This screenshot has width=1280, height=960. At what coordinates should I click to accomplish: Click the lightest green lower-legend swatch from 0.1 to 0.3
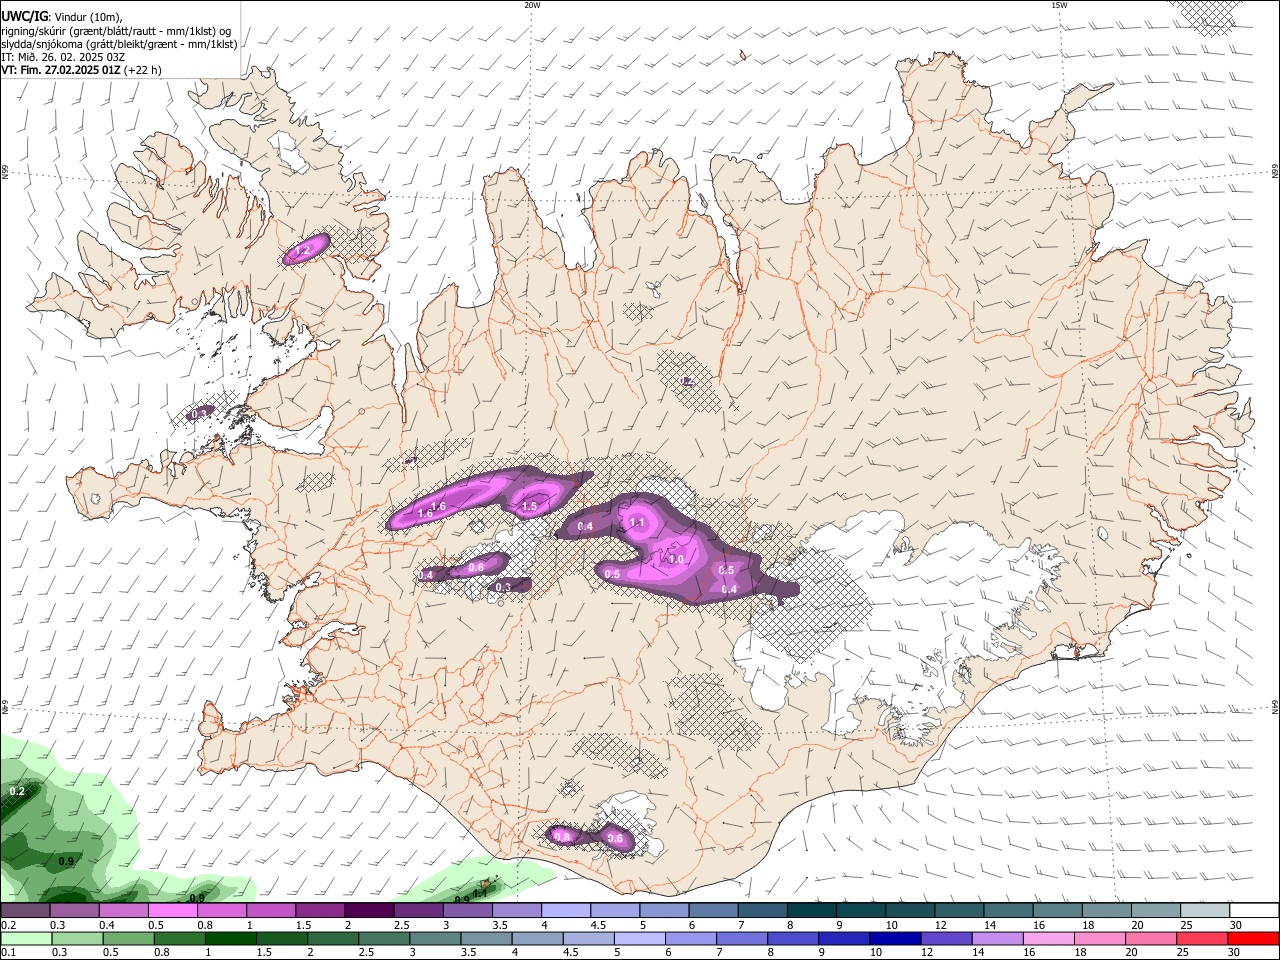[x=25, y=939]
